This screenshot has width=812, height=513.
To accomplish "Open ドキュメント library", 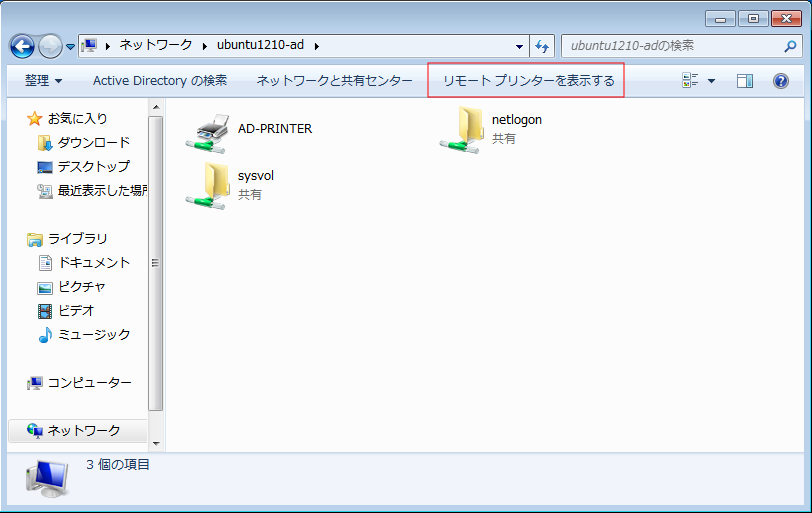I will coord(94,262).
